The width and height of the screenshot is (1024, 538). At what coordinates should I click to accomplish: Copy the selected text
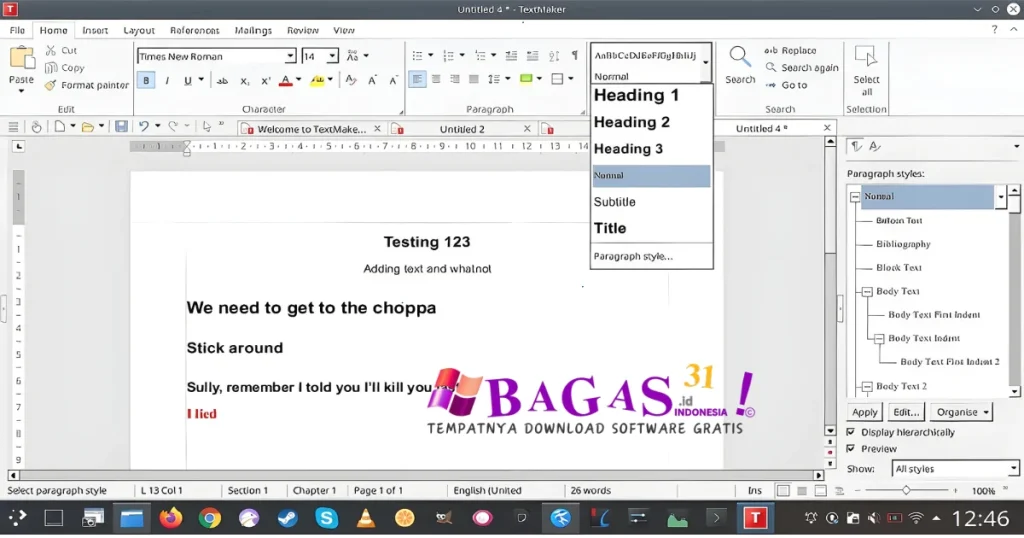pos(64,68)
